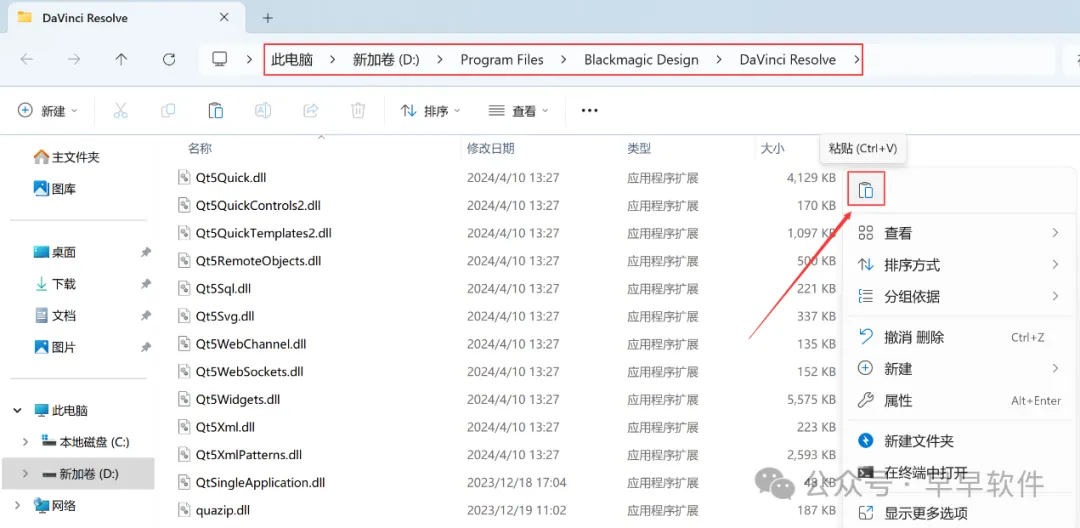Open the 分组依据 submenu
Viewport: 1080px width, 528px height.
point(959,297)
